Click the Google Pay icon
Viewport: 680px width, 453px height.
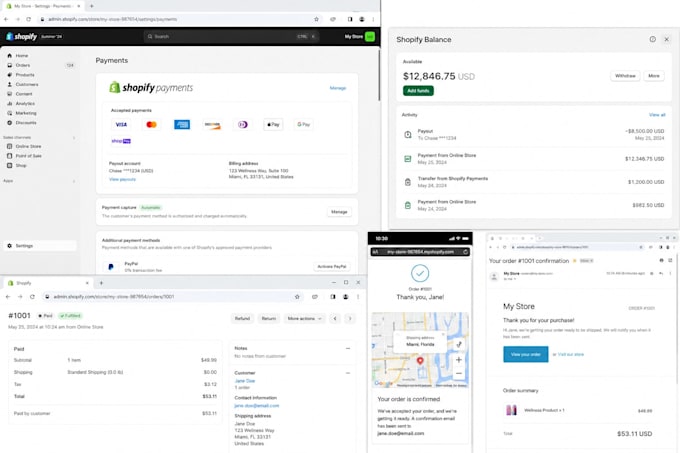(303, 124)
